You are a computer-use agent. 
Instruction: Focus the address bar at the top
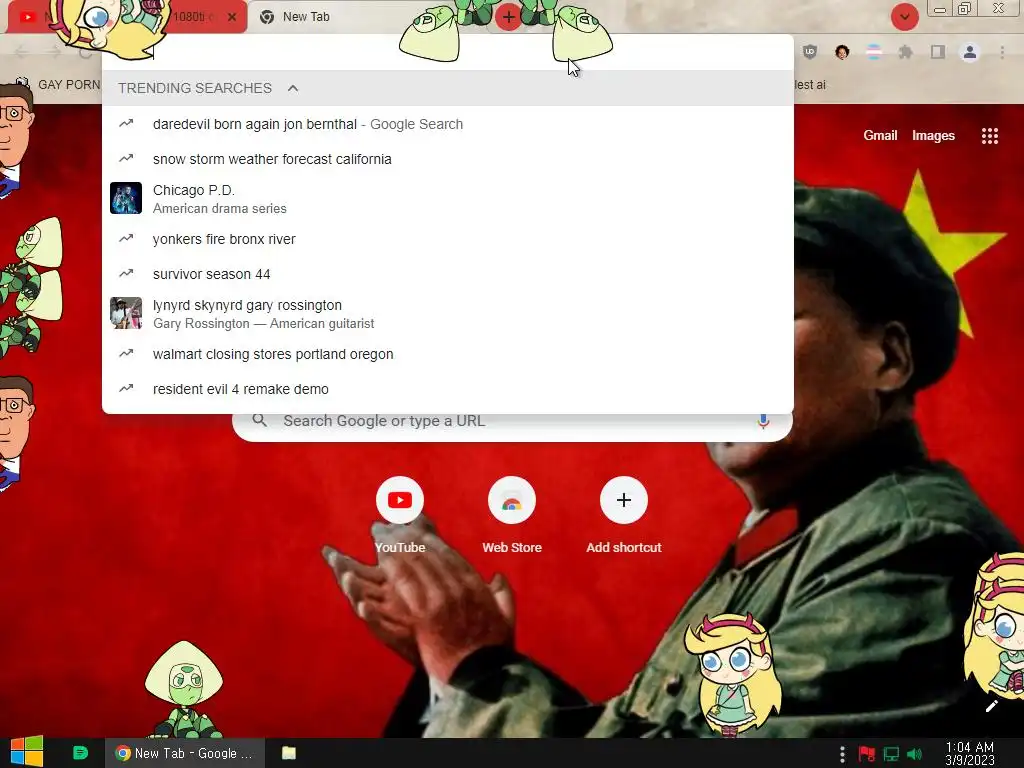[x=448, y=52]
